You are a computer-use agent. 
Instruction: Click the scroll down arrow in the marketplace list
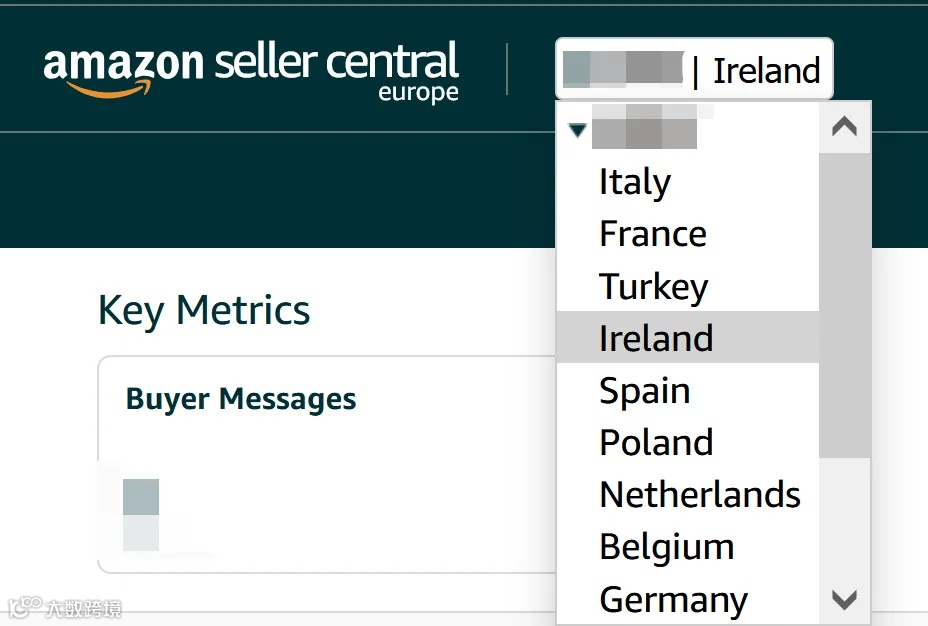[x=845, y=599]
